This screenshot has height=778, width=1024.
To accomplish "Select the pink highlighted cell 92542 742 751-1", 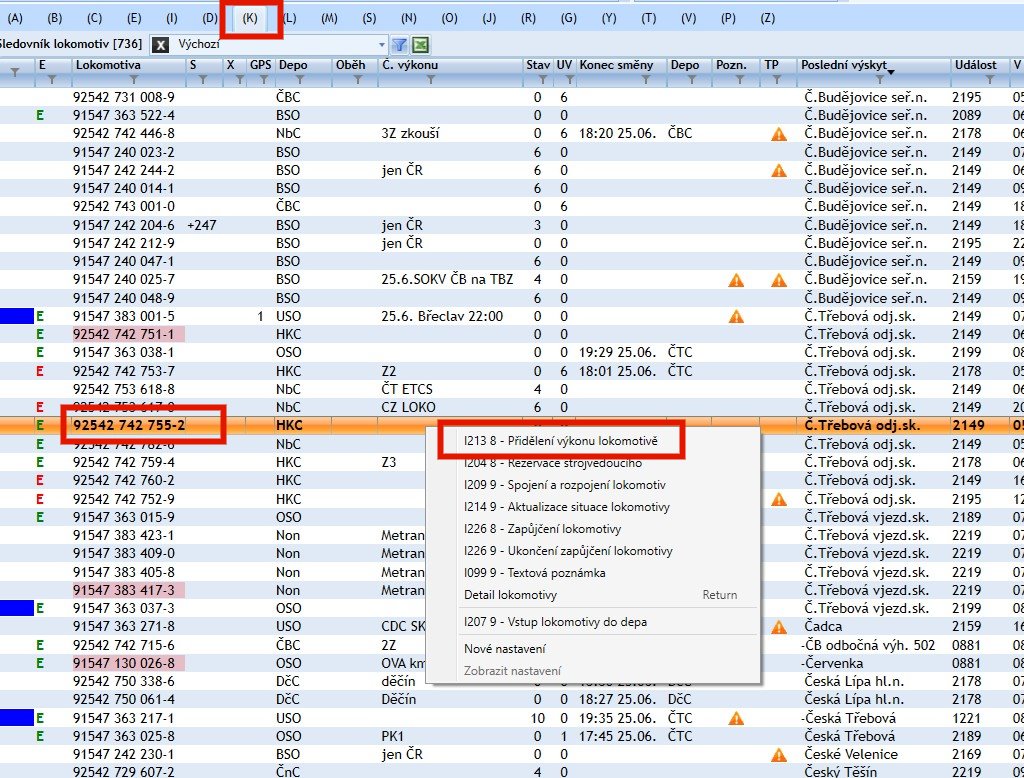I will 128,335.
